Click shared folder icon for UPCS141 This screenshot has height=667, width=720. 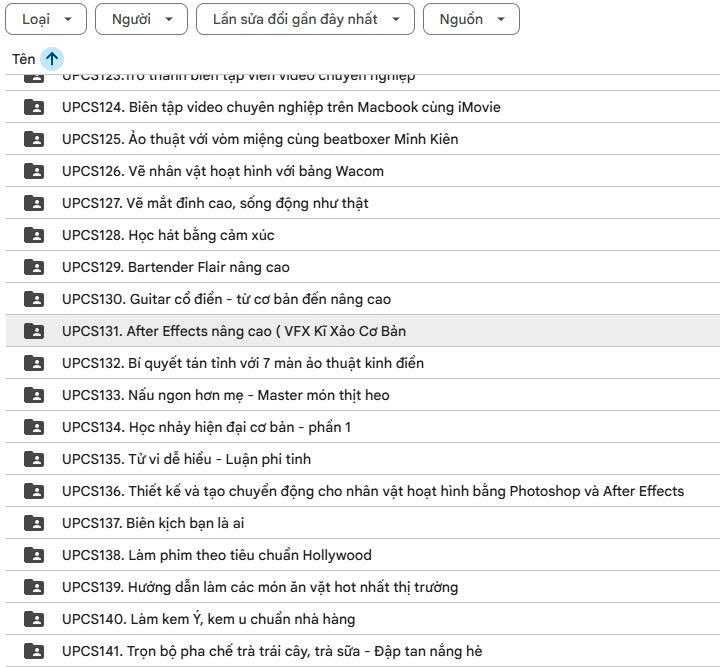(34, 651)
